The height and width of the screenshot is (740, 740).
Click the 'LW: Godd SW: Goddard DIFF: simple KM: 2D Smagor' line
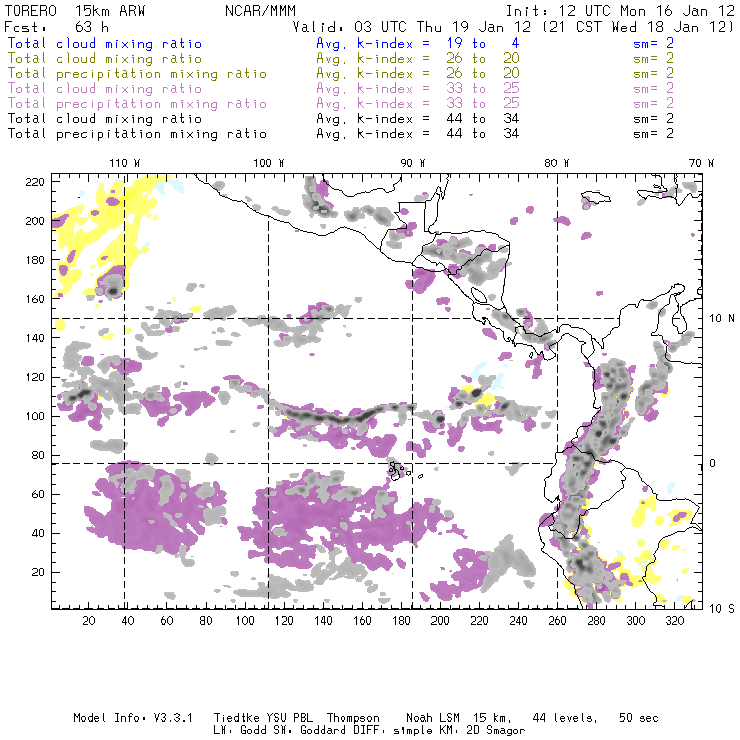pyautogui.click(x=369, y=731)
